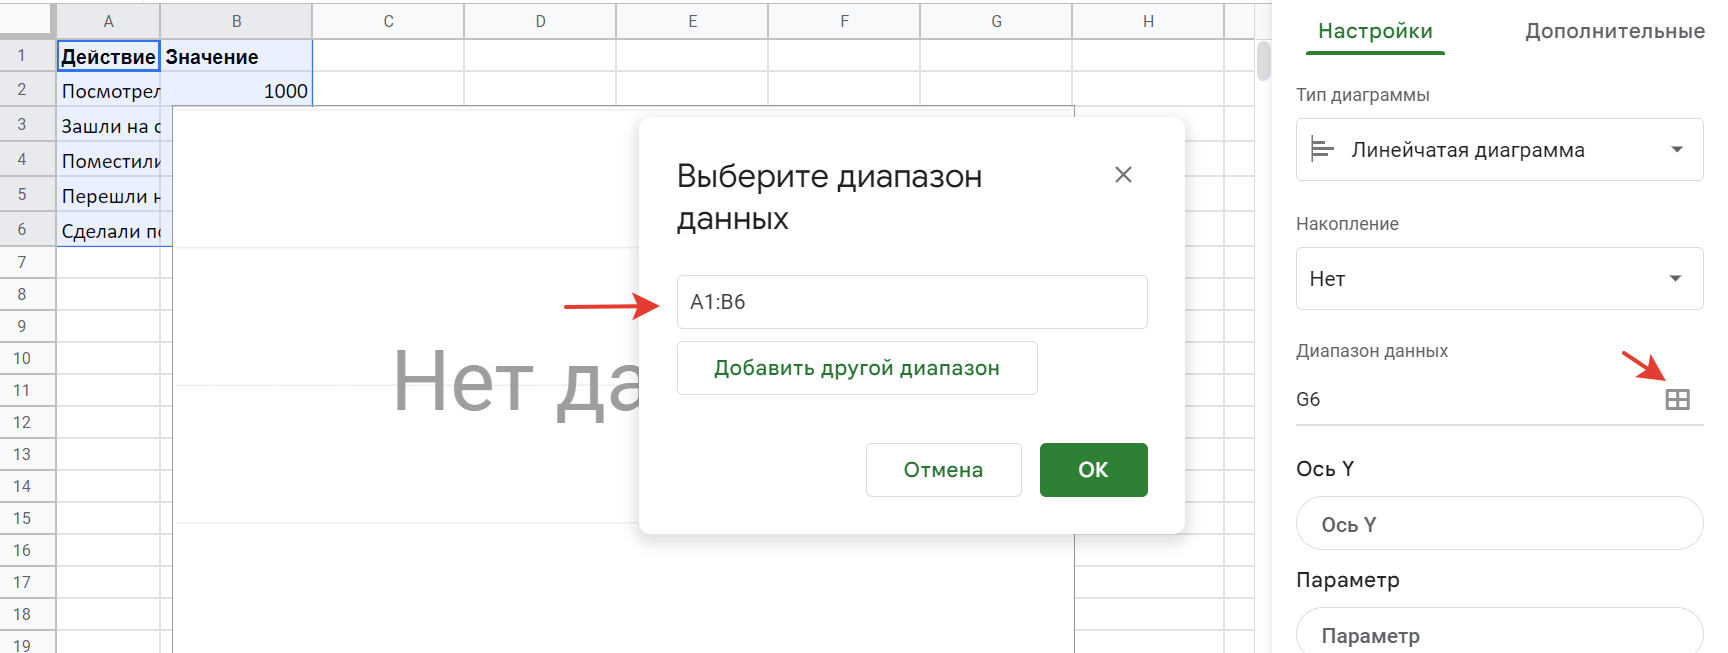The width and height of the screenshot is (1728, 653).
Task: Click the A1:B6 range input field
Action: [911, 302]
